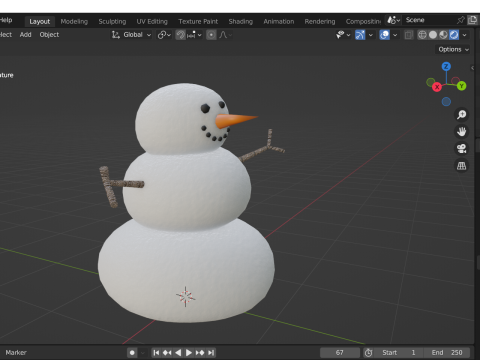The image size is (480, 360).
Task: Toggle auto keying record button
Action: pos(132,353)
